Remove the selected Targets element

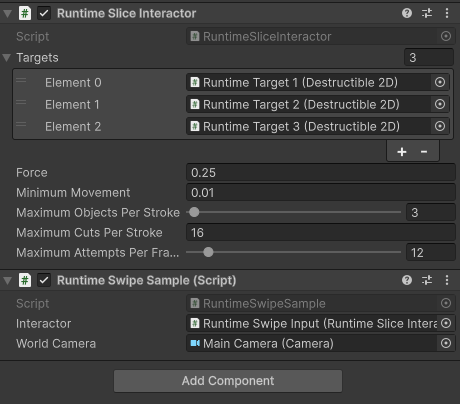coord(424,152)
